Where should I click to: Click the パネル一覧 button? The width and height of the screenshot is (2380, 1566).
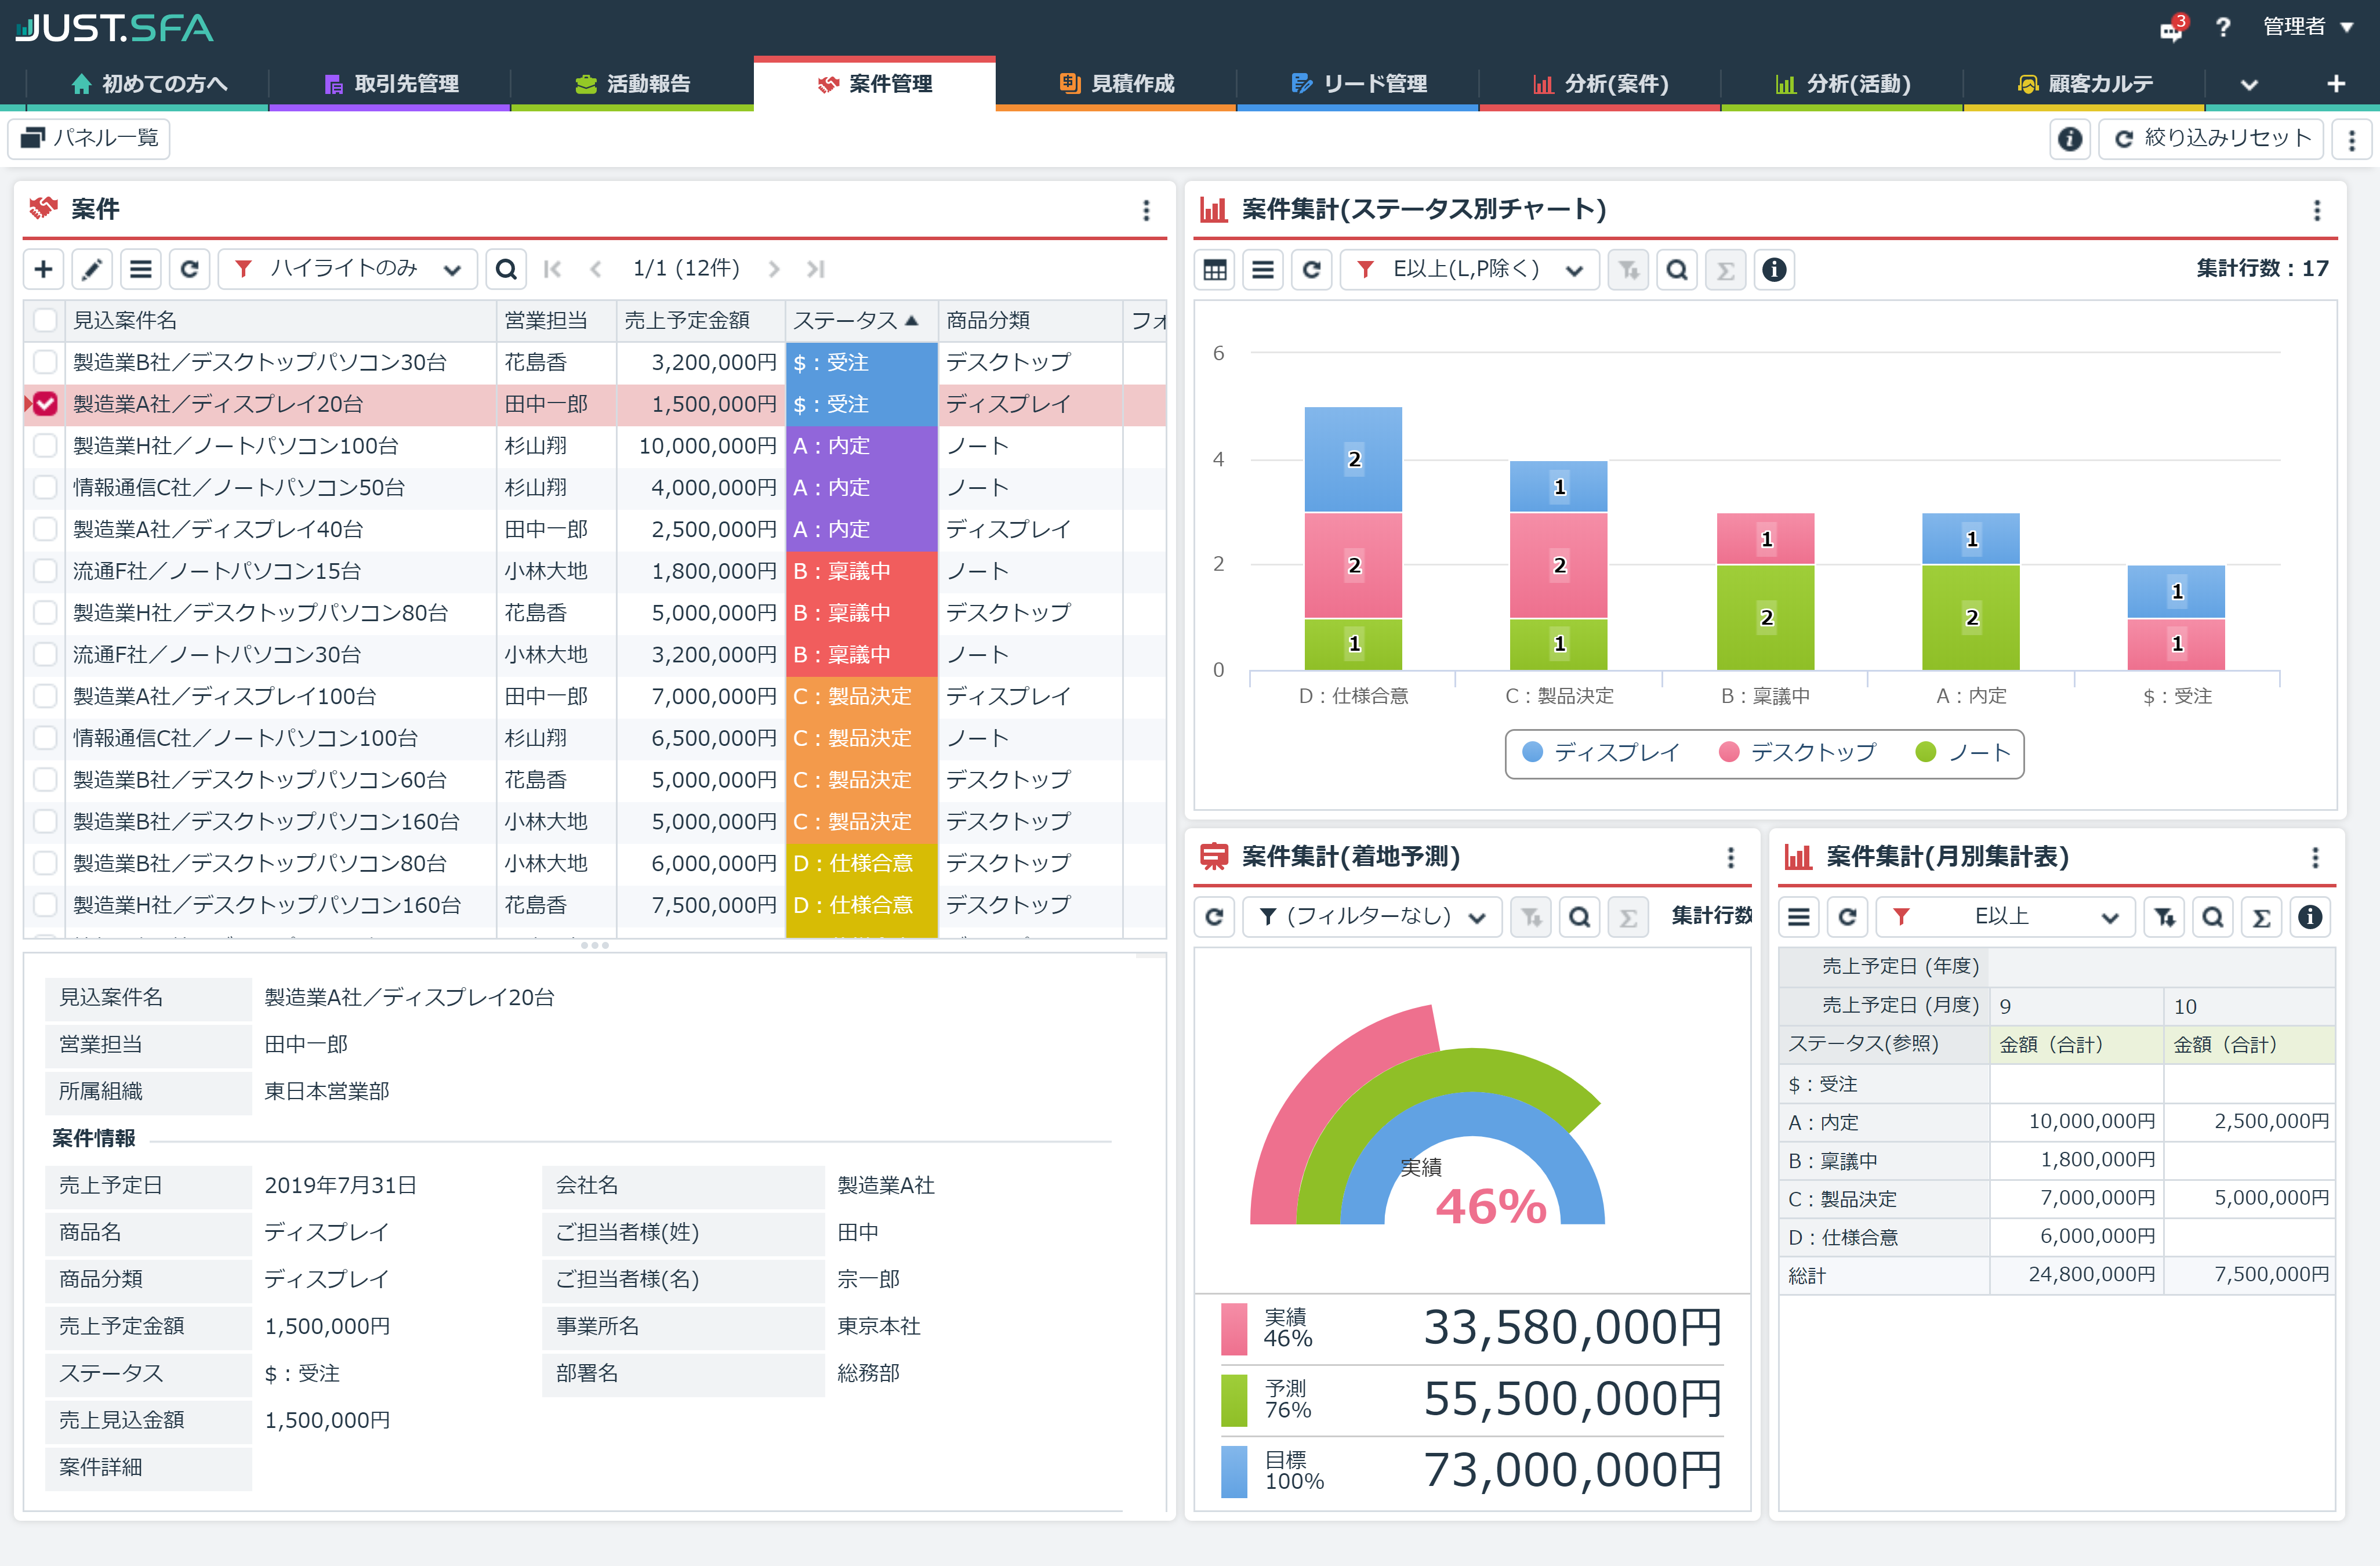[x=90, y=139]
